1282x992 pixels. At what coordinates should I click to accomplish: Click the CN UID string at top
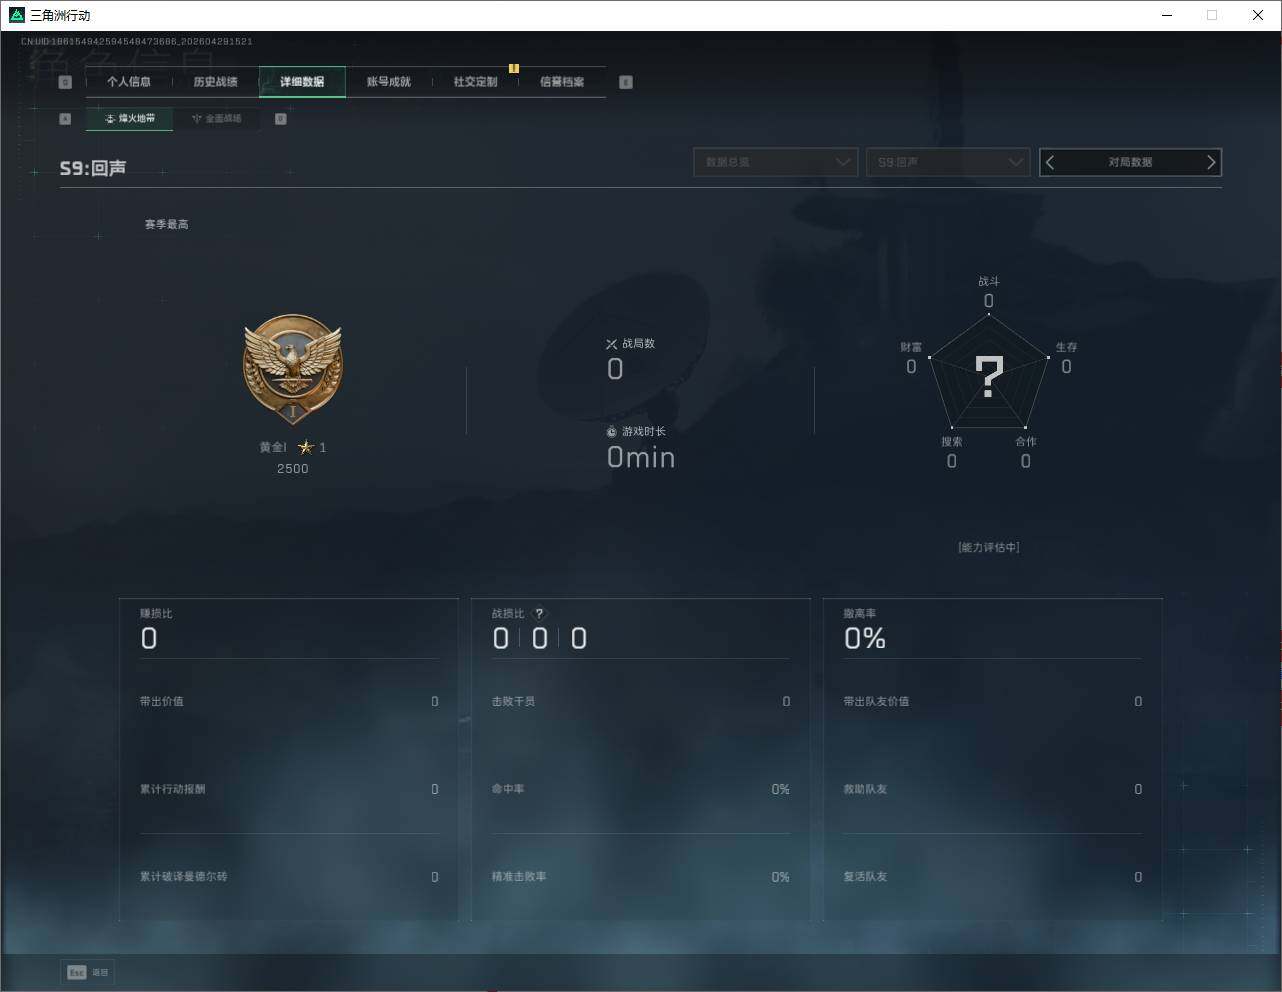click(137, 42)
